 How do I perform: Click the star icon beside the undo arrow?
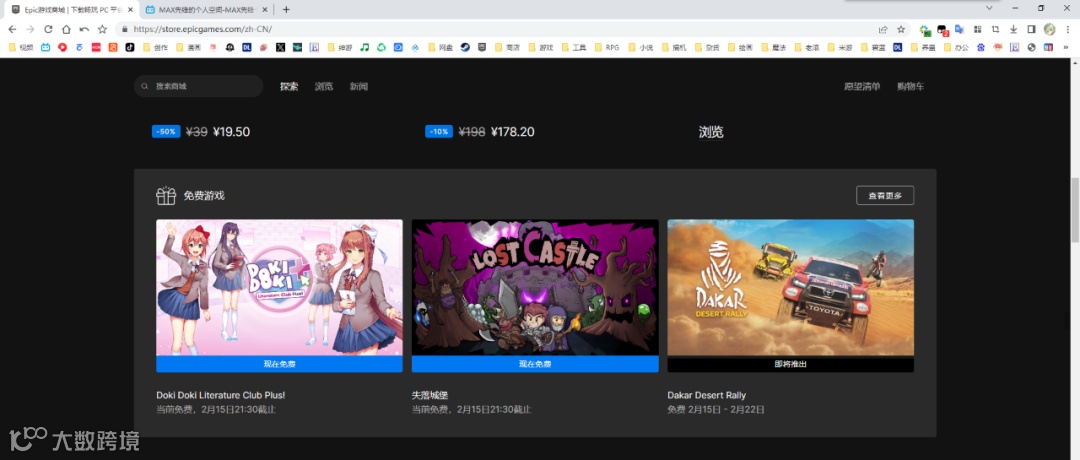click(102, 29)
